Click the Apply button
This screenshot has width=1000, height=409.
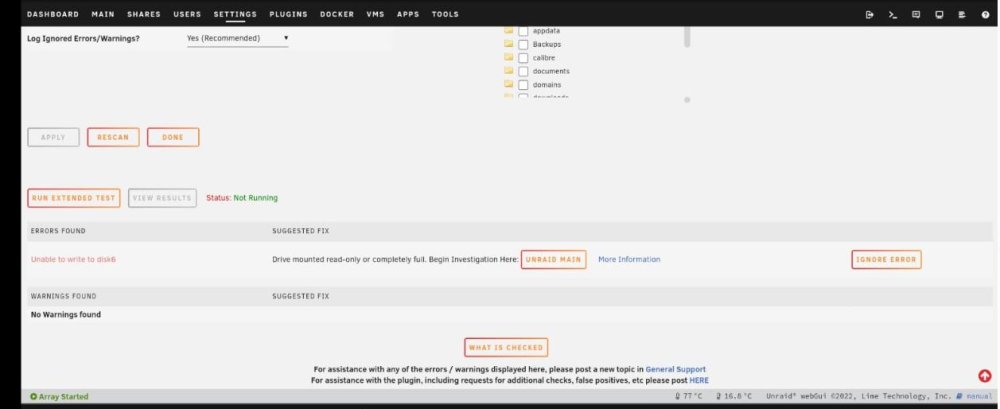pyautogui.click(x=54, y=137)
